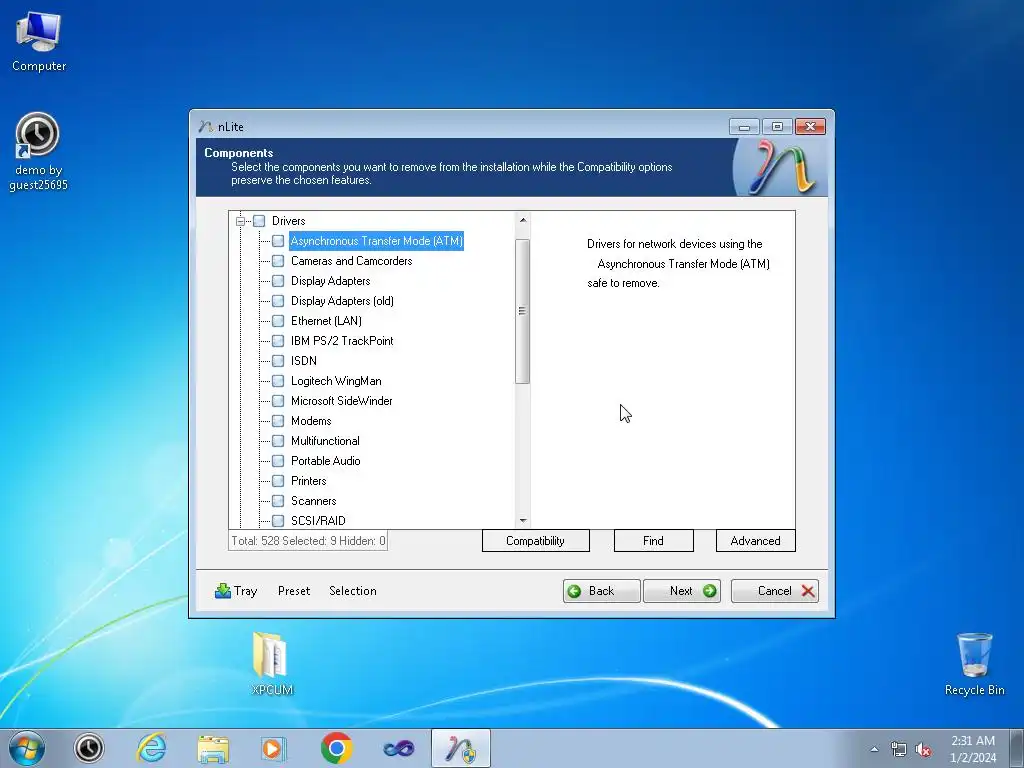Minimize nLite to Tray

point(236,591)
